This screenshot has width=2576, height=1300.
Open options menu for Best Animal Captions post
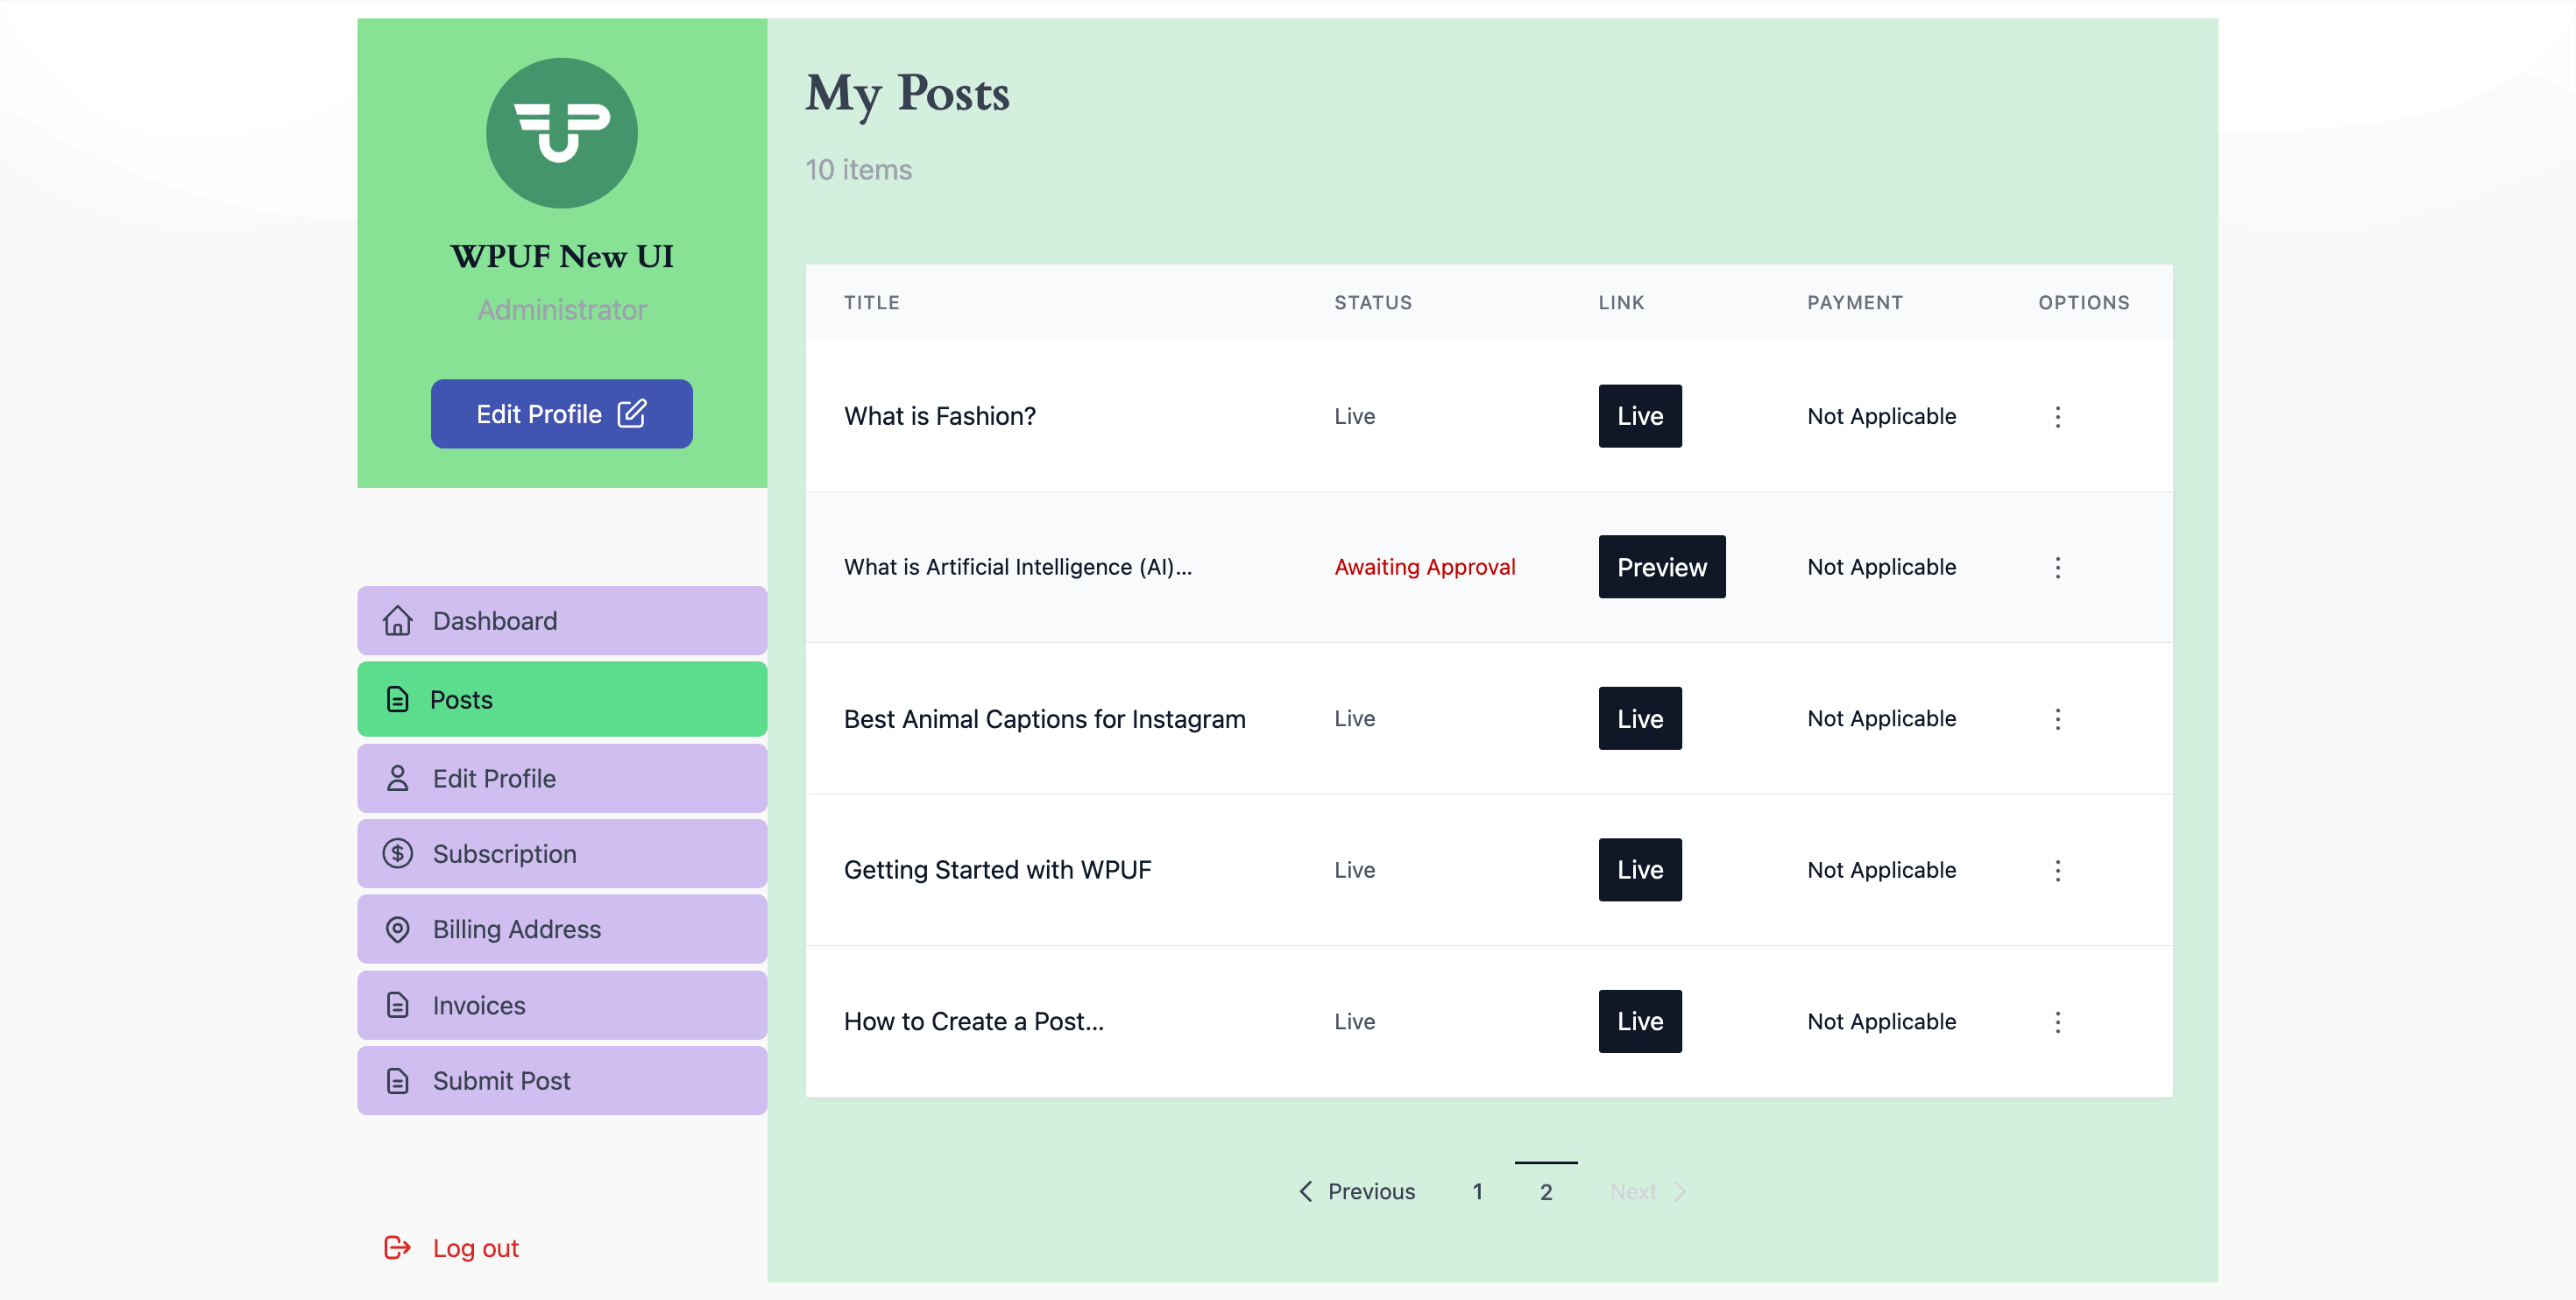click(x=2058, y=719)
